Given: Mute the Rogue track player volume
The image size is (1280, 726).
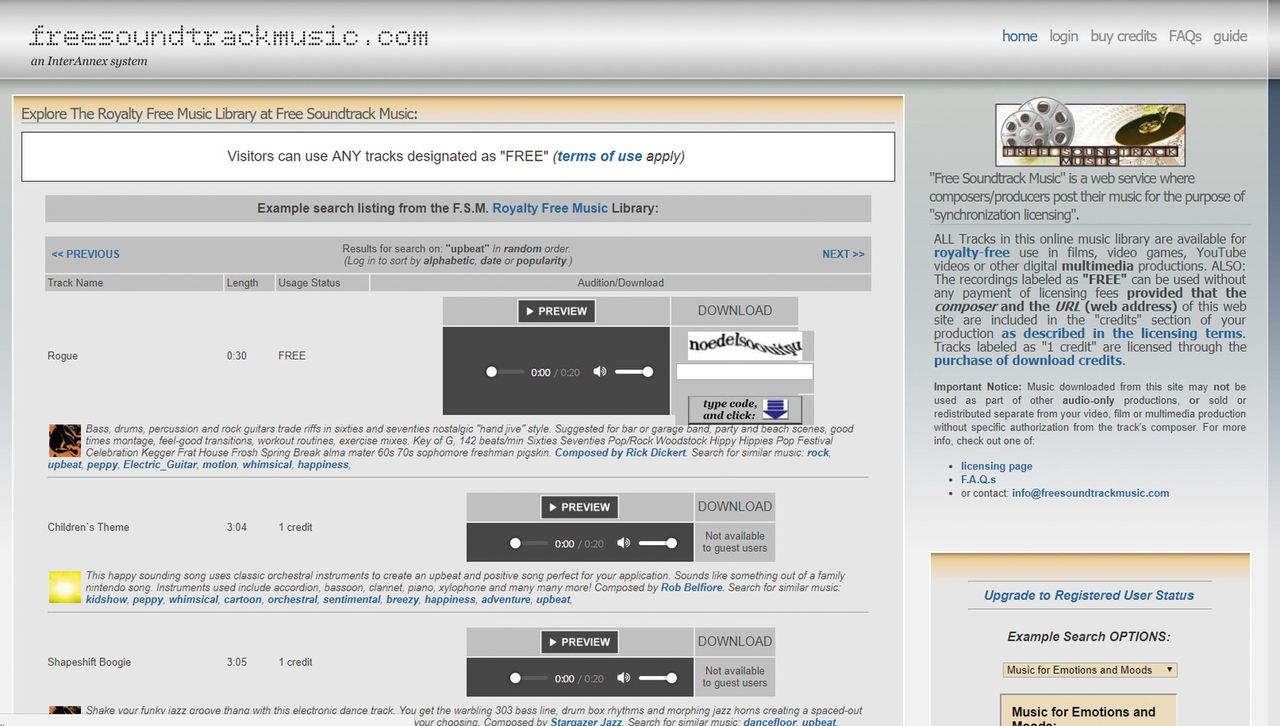Looking at the screenshot, I should 600,372.
